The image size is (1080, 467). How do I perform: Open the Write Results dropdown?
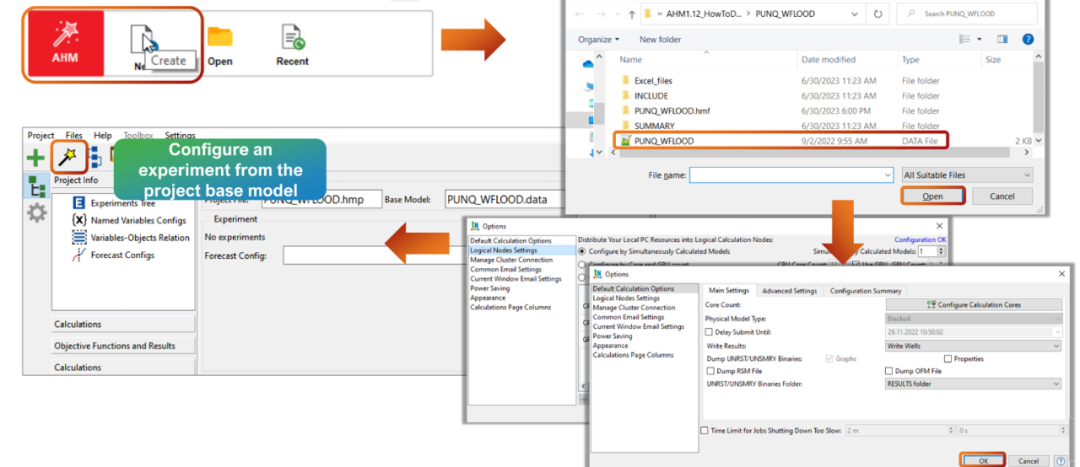pyautogui.click(x=972, y=345)
